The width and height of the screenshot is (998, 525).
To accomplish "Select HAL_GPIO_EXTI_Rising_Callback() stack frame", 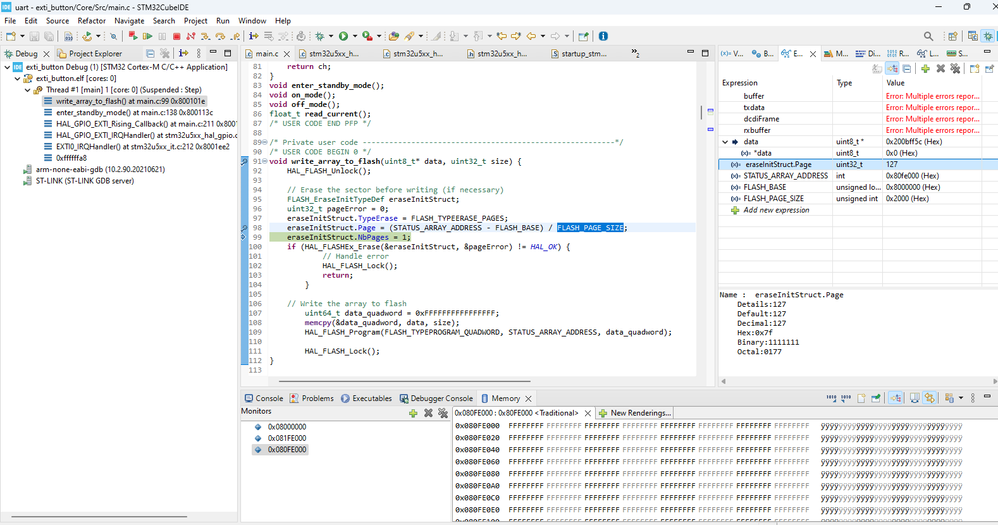I will (x=140, y=124).
